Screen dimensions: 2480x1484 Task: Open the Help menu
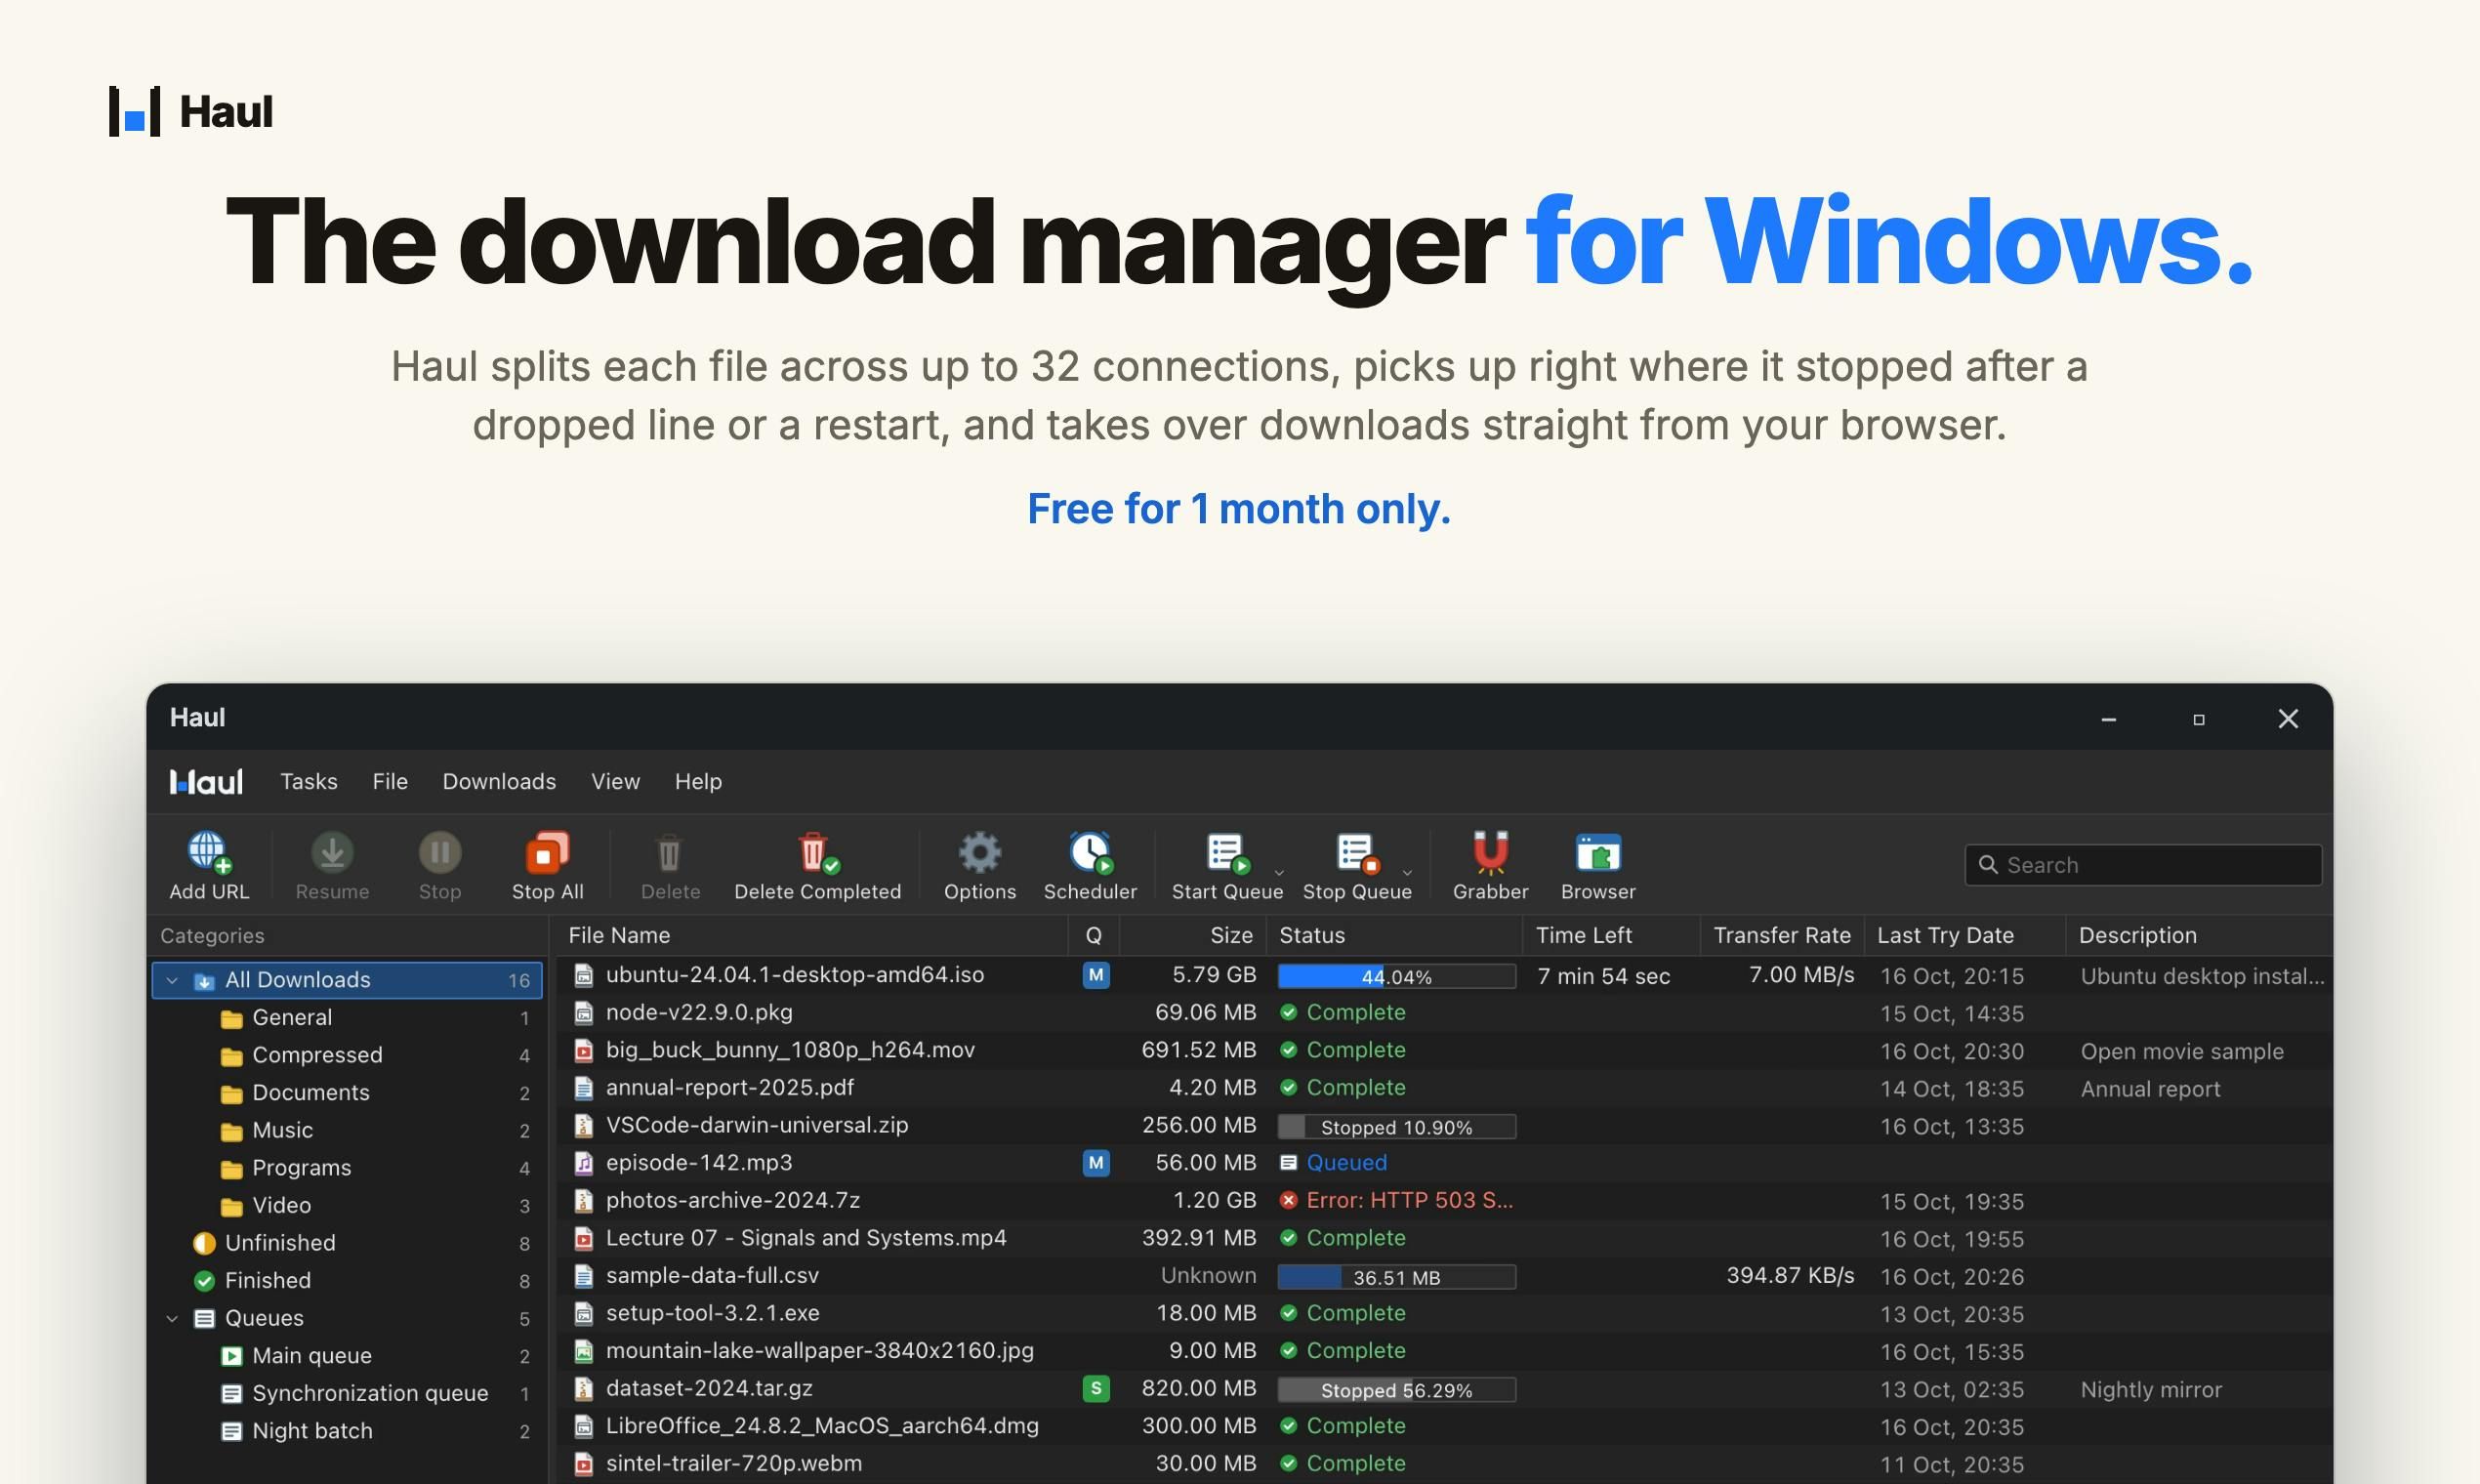click(x=698, y=782)
